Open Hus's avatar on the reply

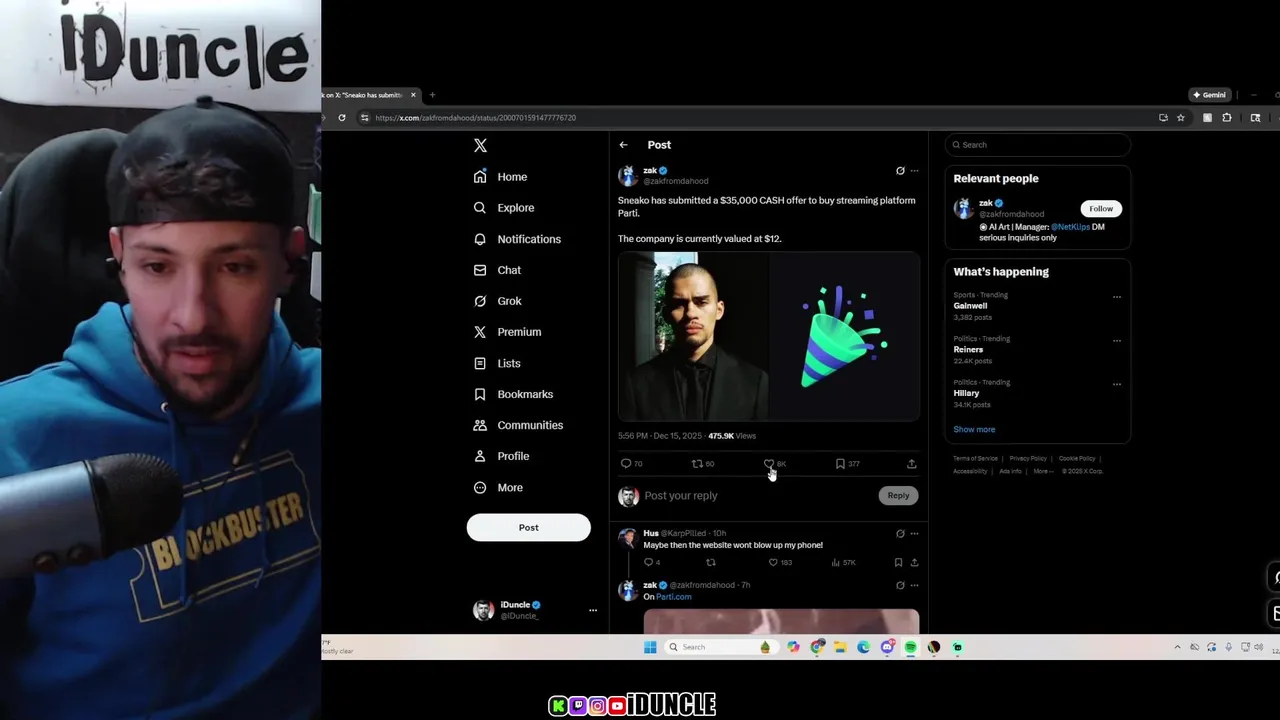(x=628, y=538)
